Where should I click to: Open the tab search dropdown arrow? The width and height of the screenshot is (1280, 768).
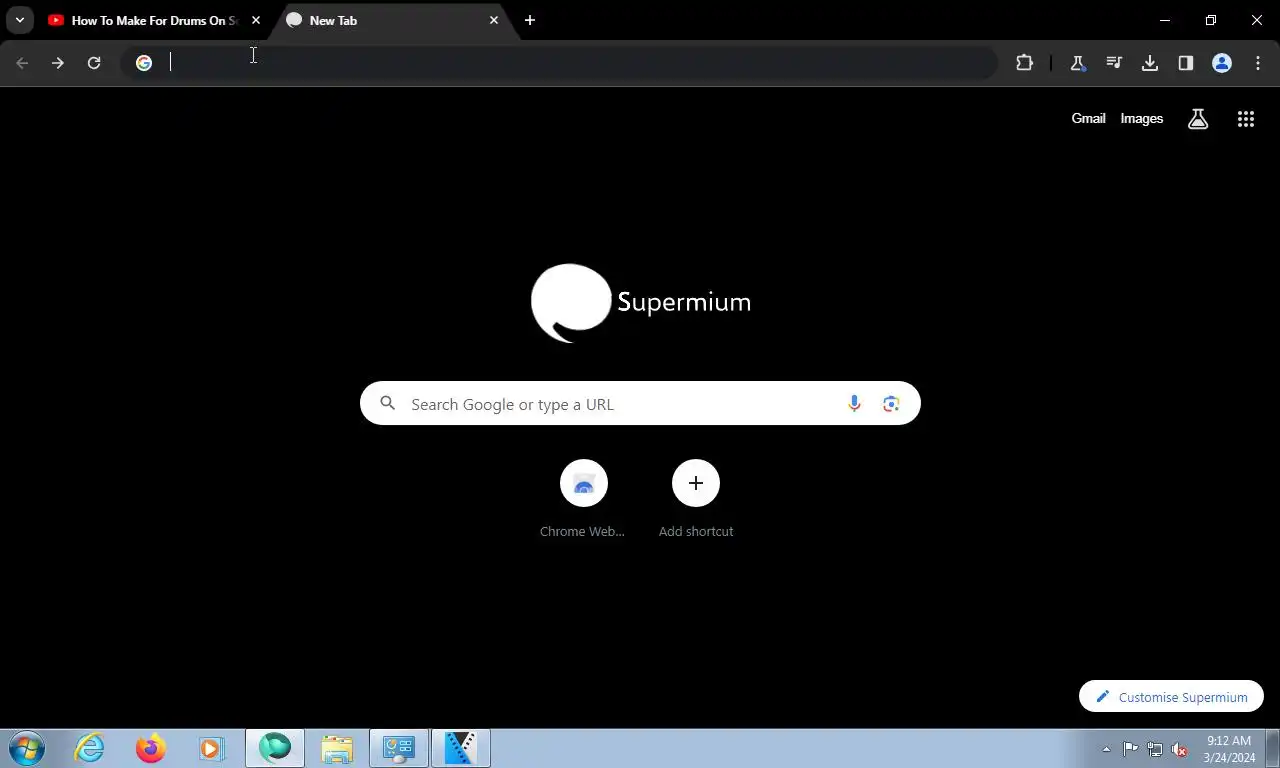pyautogui.click(x=19, y=20)
